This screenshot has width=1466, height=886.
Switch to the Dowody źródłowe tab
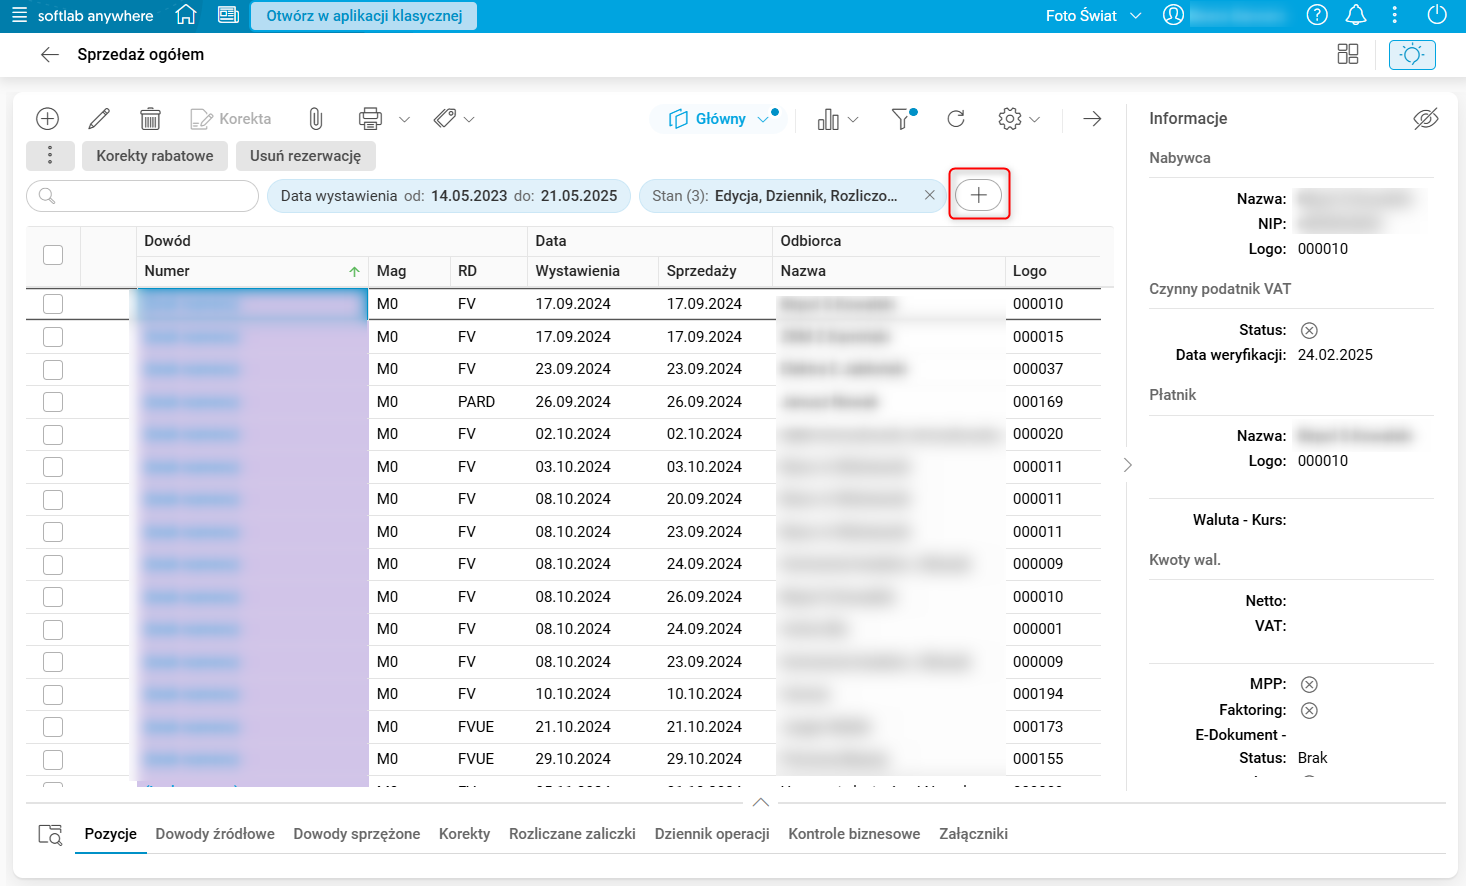(x=215, y=834)
